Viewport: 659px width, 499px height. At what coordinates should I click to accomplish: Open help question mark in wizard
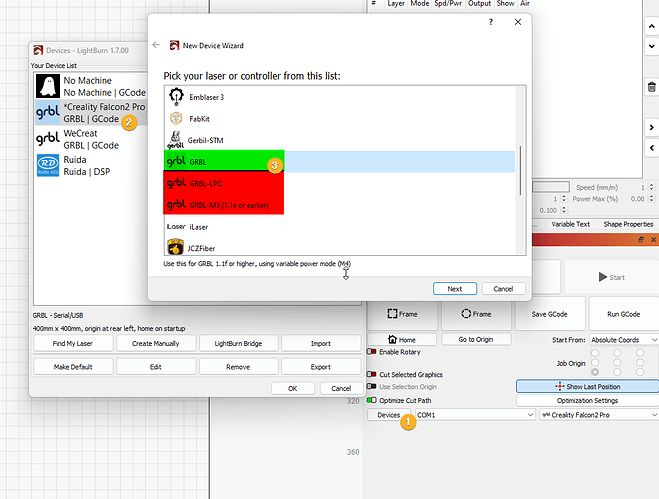[x=490, y=22]
